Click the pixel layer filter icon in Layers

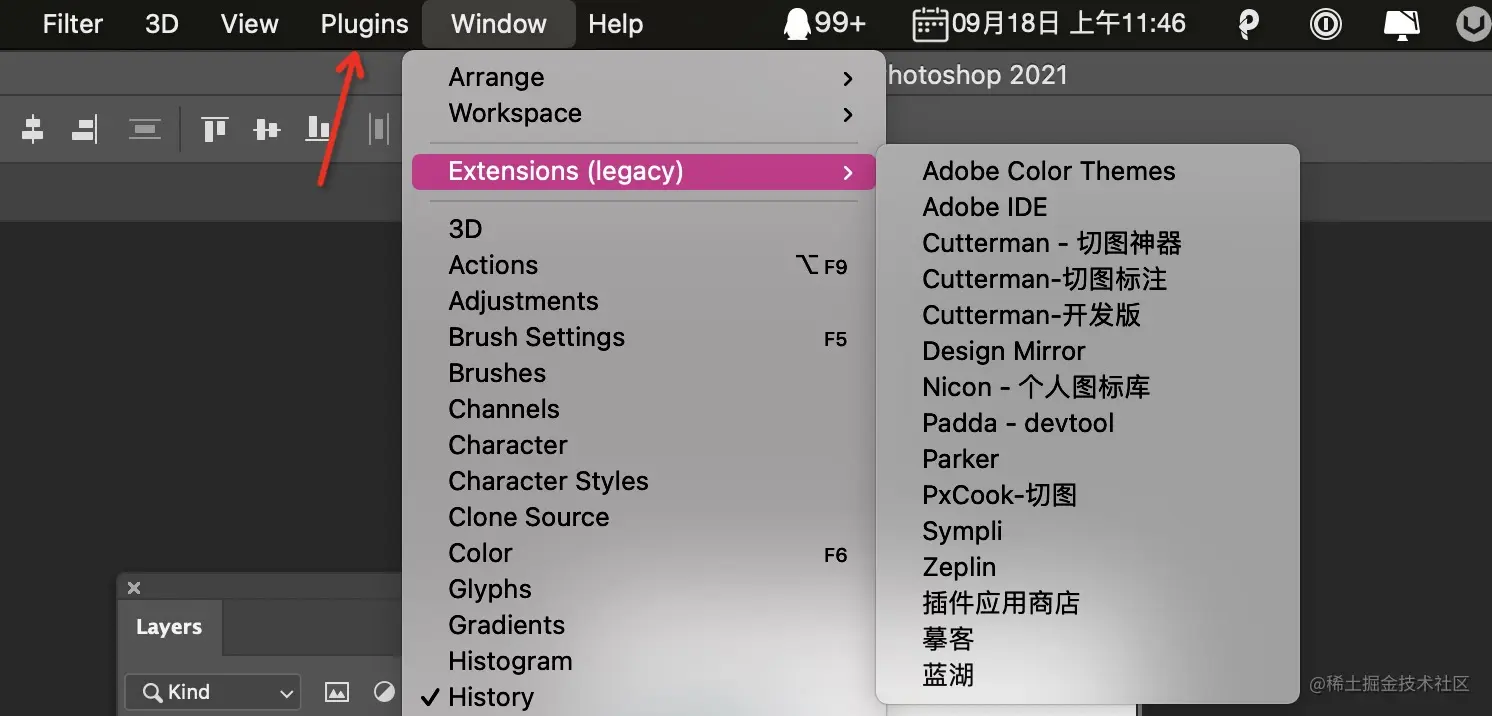click(x=337, y=692)
